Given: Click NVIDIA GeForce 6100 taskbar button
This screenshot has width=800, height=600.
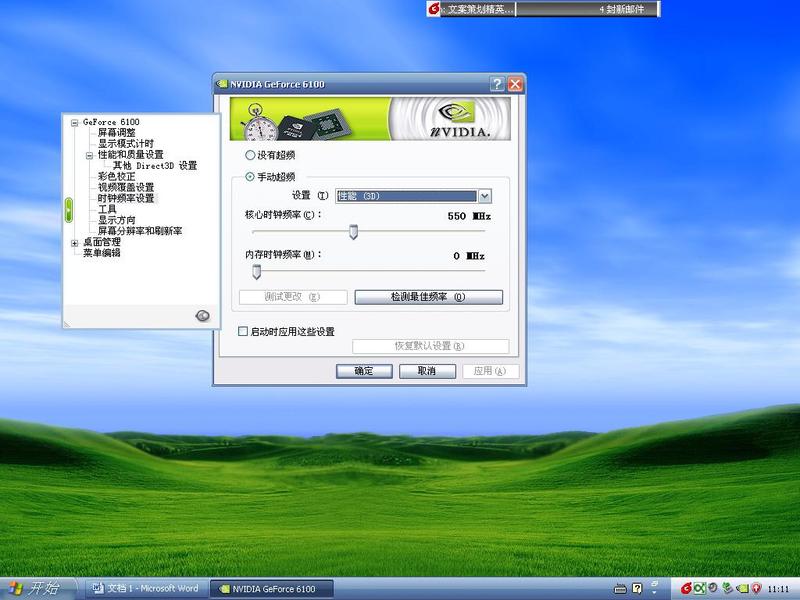Looking at the screenshot, I should pyautogui.click(x=272, y=589).
